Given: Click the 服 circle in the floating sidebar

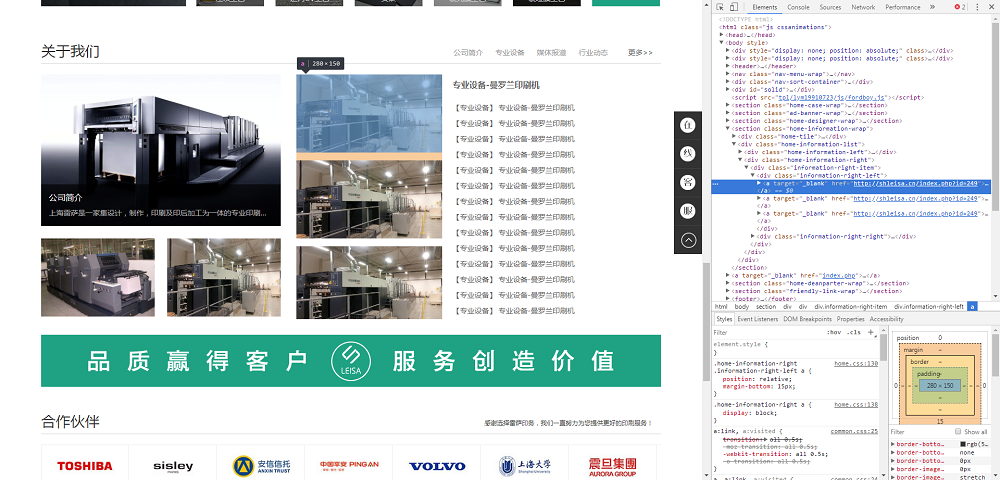Looking at the screenshot, I should click(x=688, y=211).
